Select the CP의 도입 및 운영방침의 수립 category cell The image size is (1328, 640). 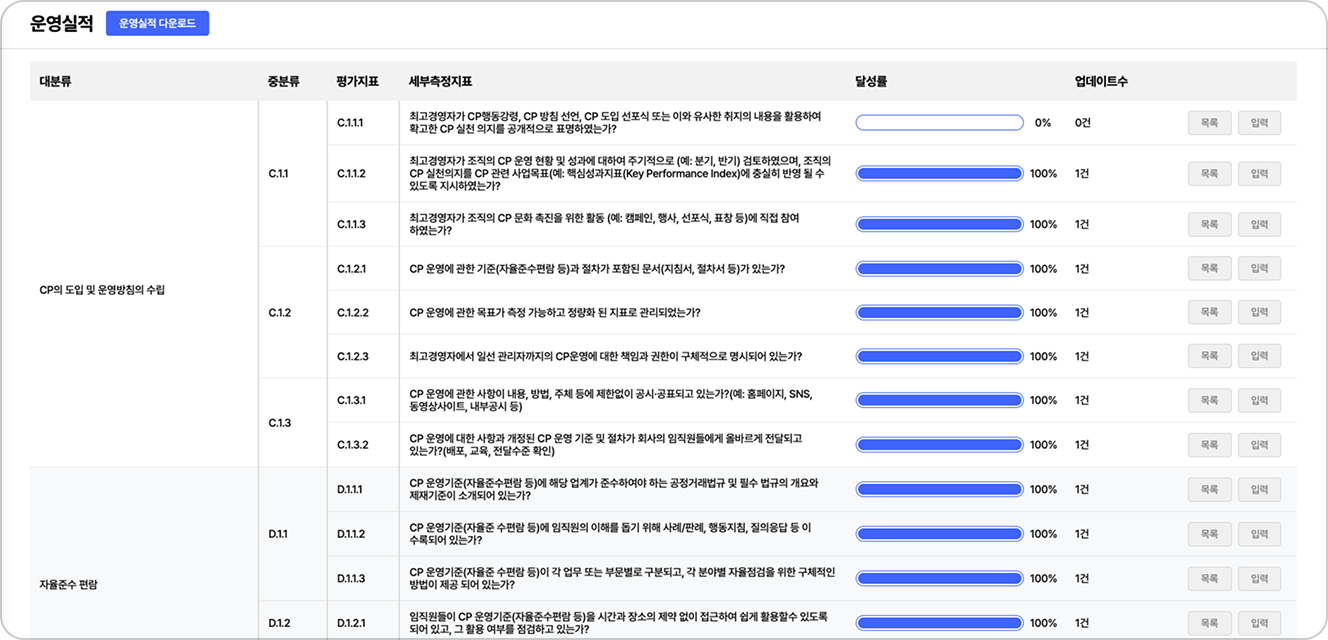(x=102, y=290)
